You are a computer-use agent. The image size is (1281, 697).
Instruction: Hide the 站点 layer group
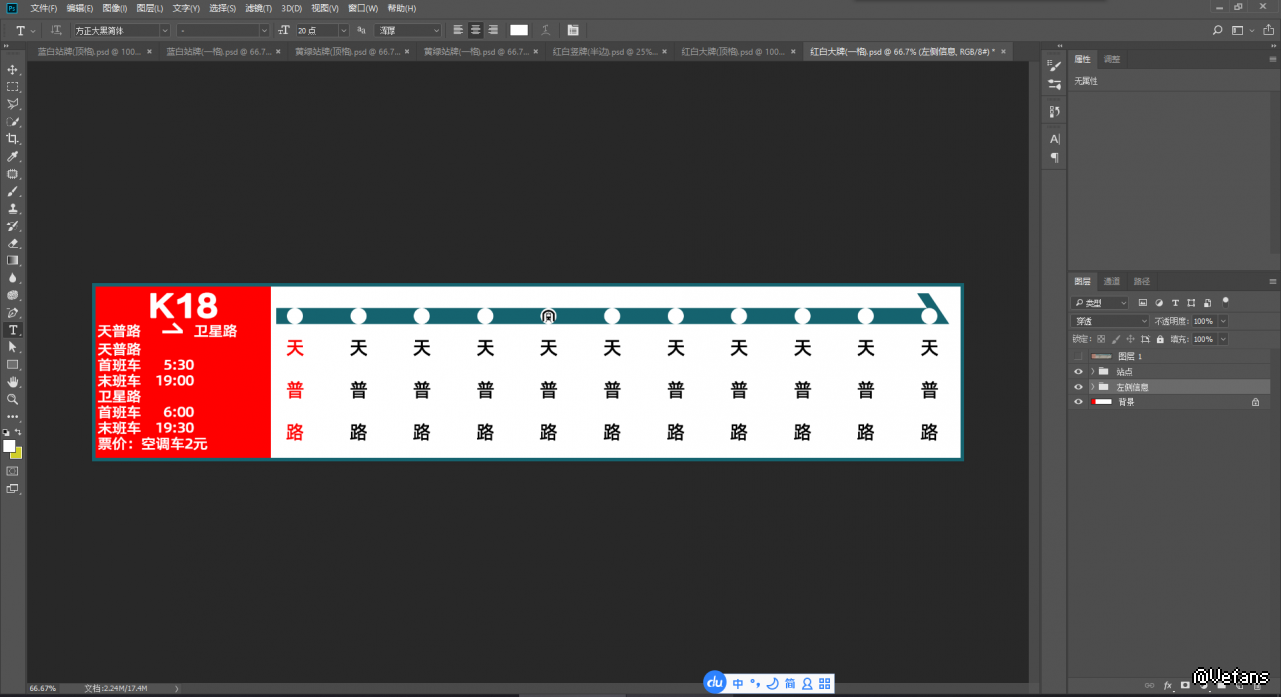[1078, 372]
